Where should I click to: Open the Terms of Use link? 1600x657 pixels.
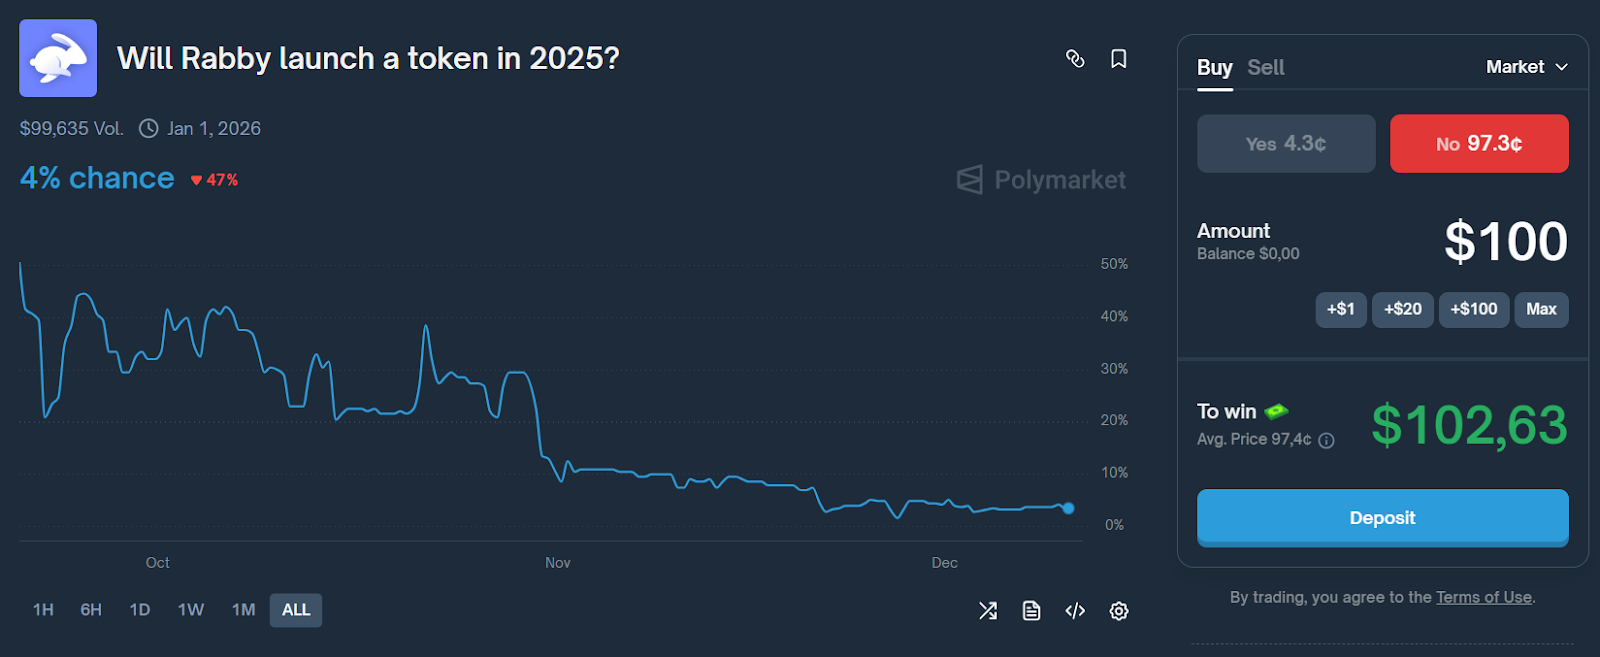pyautogui.click(x=1483, y=597)
